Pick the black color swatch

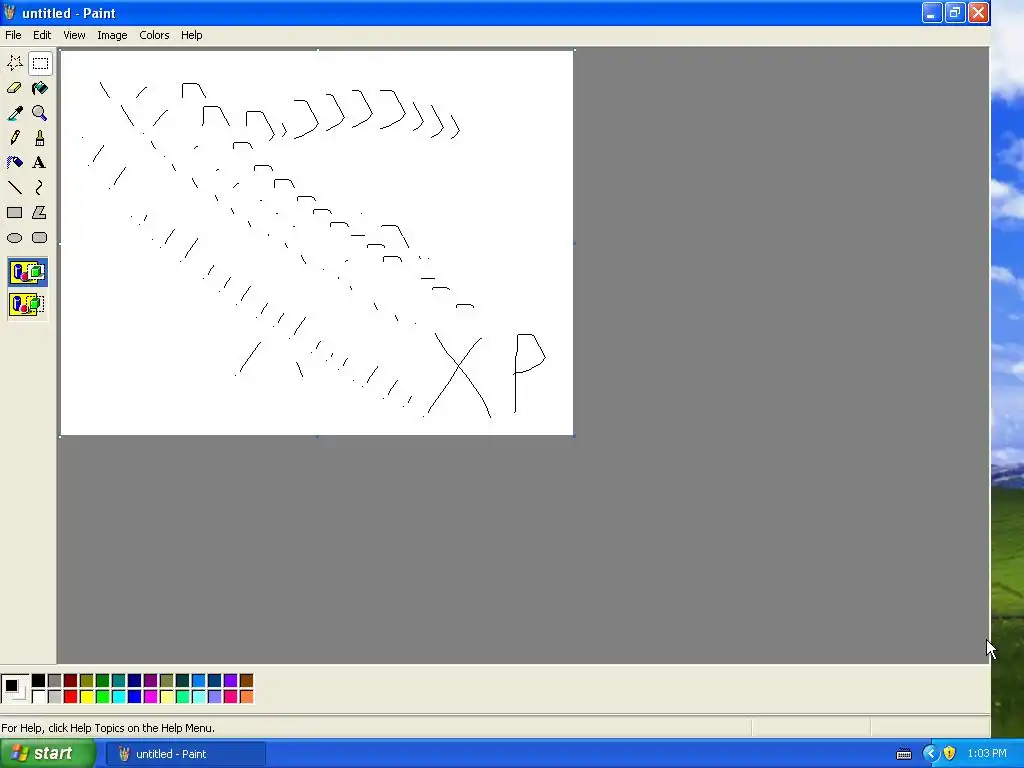click(39, 681)
